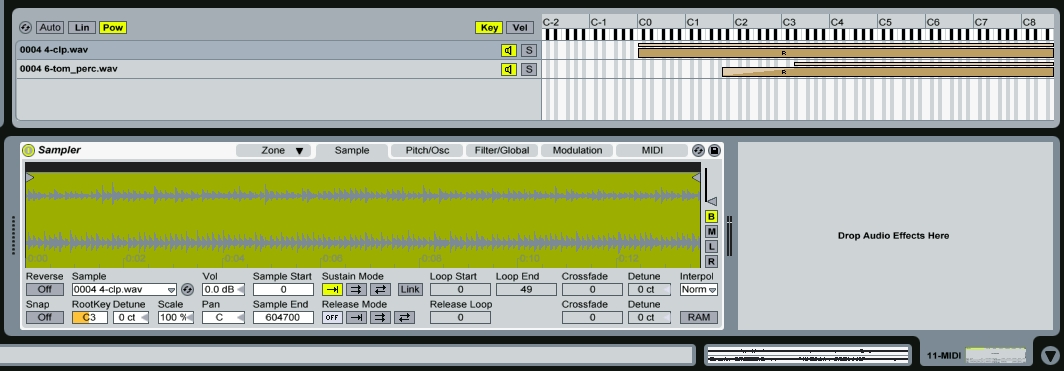This screenshot has height=371, width=1064.
Task: Select the 0004 4-clp.wav zone row
Action: click(x=278, y=50)
